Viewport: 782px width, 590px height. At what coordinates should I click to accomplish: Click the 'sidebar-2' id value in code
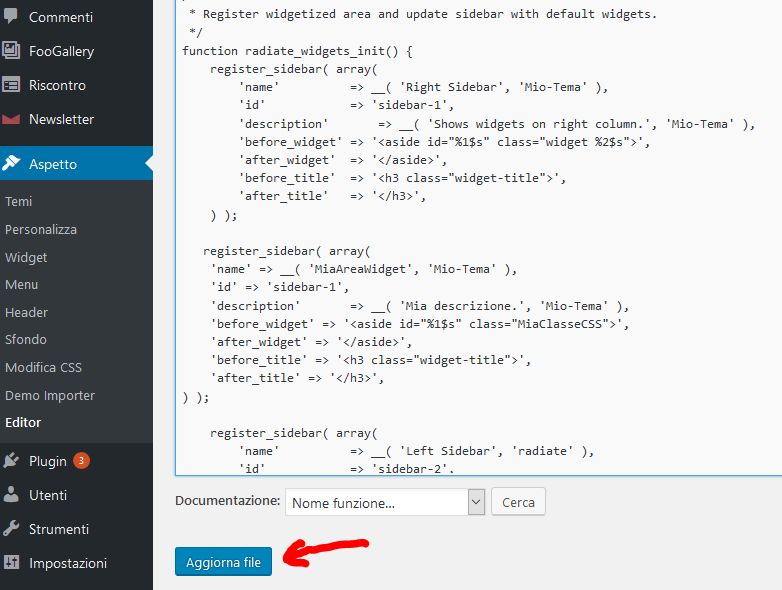pos(409,469)
